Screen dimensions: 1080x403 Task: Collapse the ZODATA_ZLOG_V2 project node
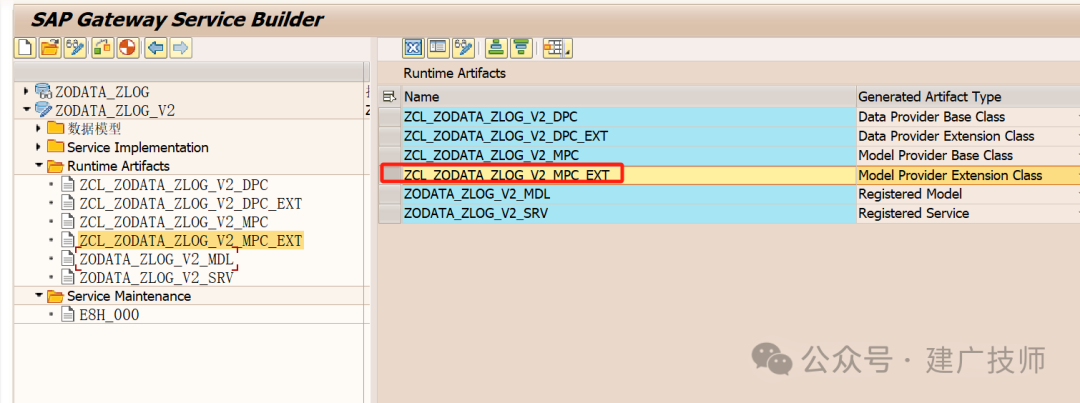click(27, 110)
